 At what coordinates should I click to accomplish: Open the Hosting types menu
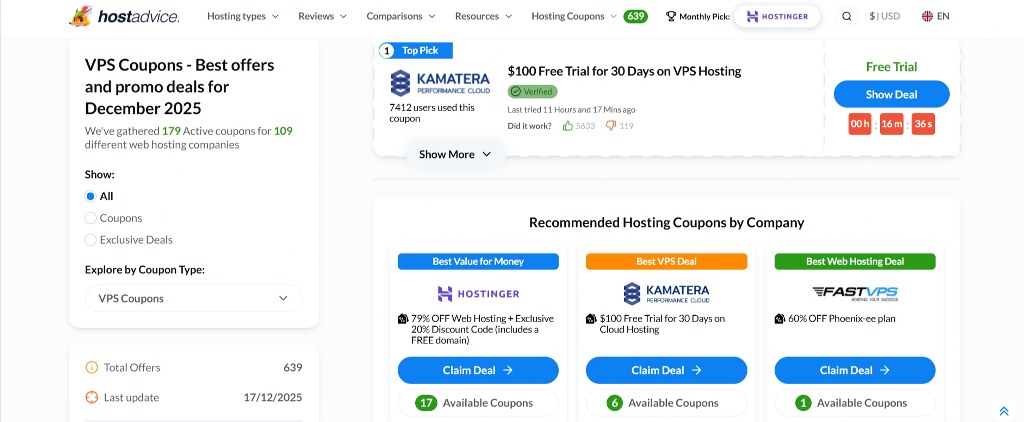point(243,16)
